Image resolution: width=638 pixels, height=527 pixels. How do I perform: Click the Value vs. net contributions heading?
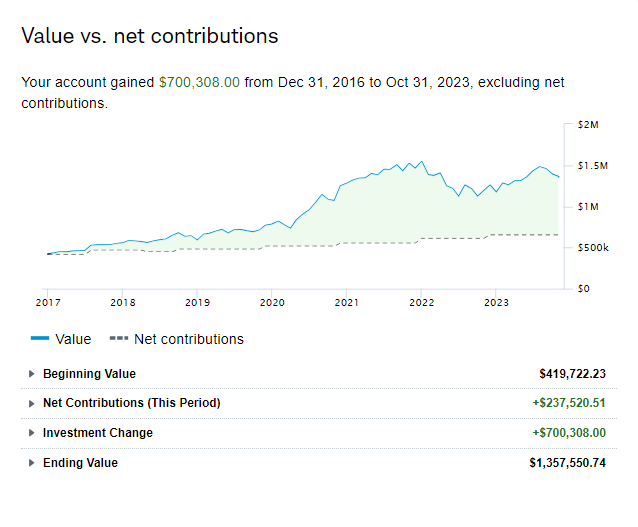(150, 36)
